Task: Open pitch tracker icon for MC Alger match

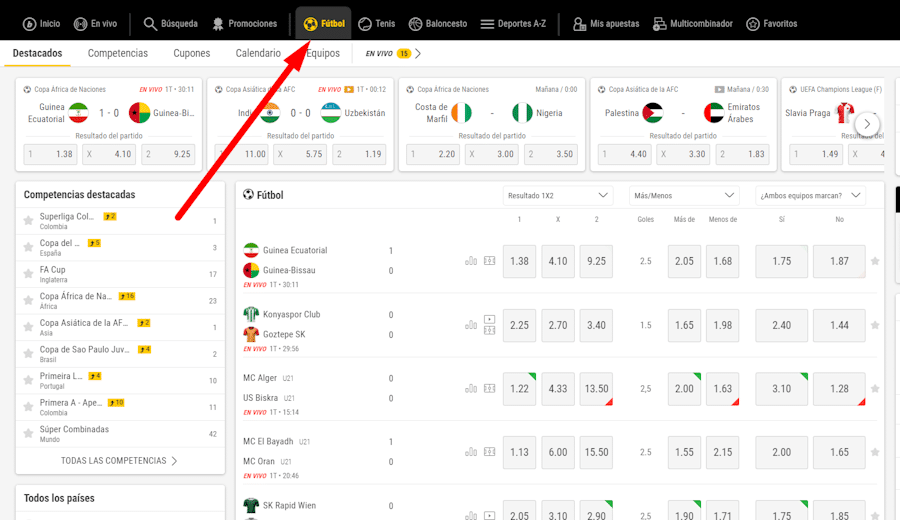Action: pyautogui.click(x=490, y=389)
